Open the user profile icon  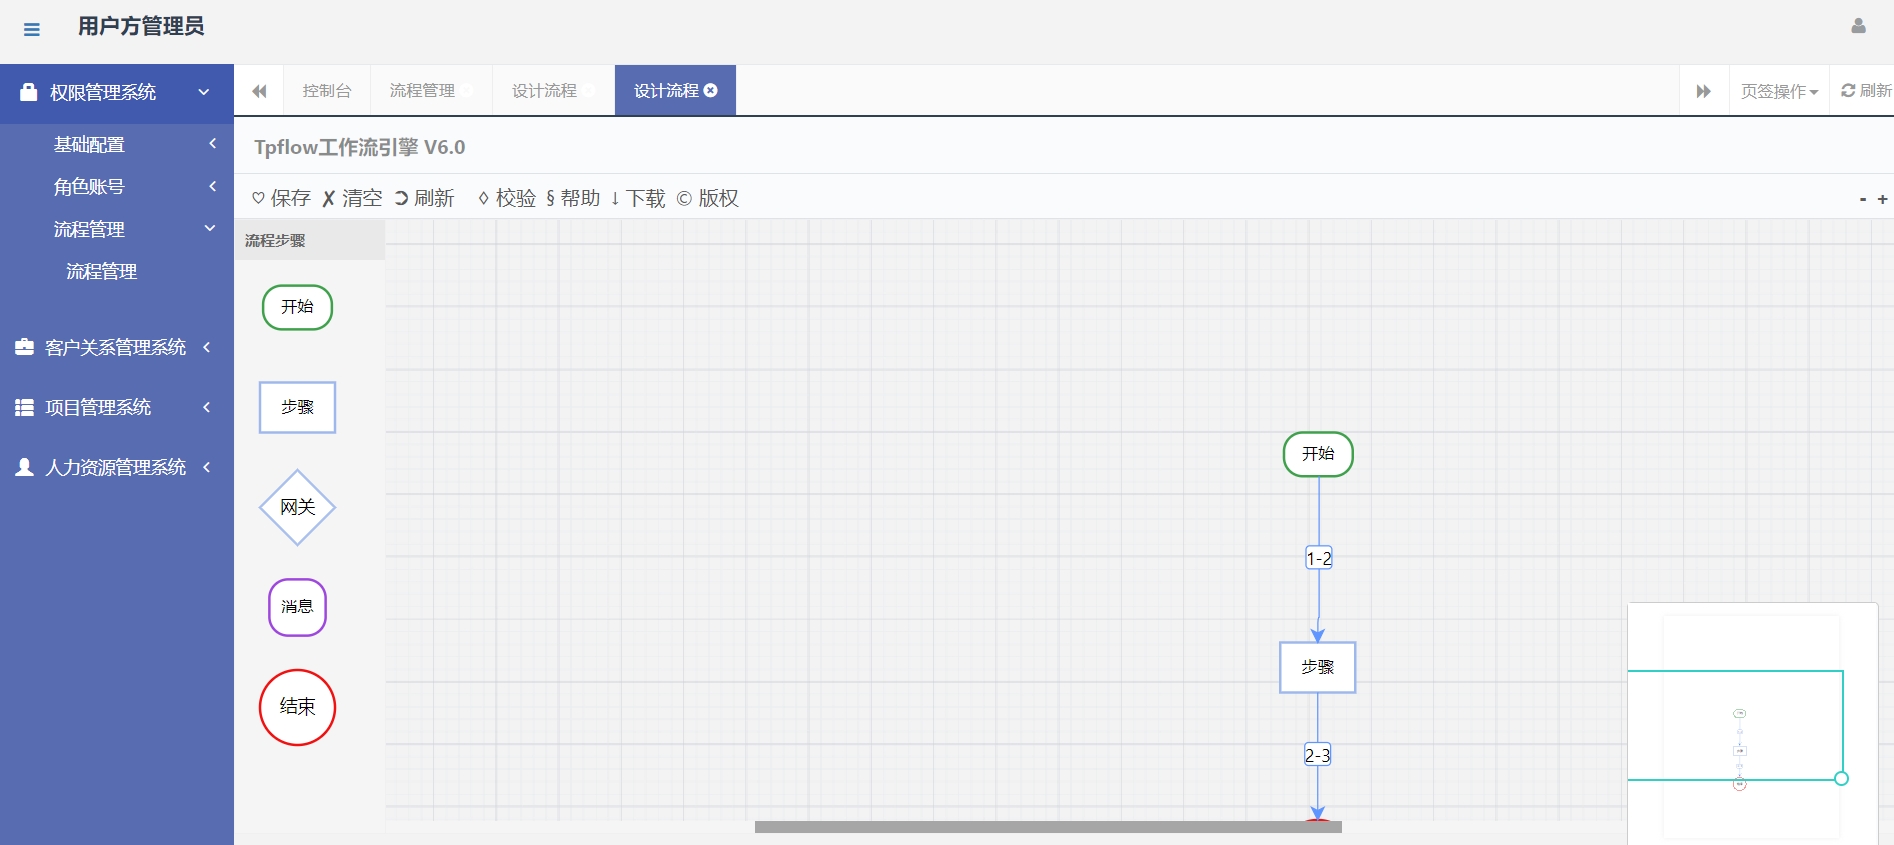(1858, 26)
